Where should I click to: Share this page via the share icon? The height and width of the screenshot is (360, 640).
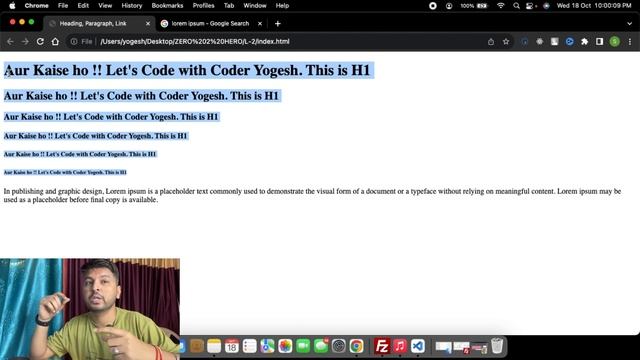point(491,42)
